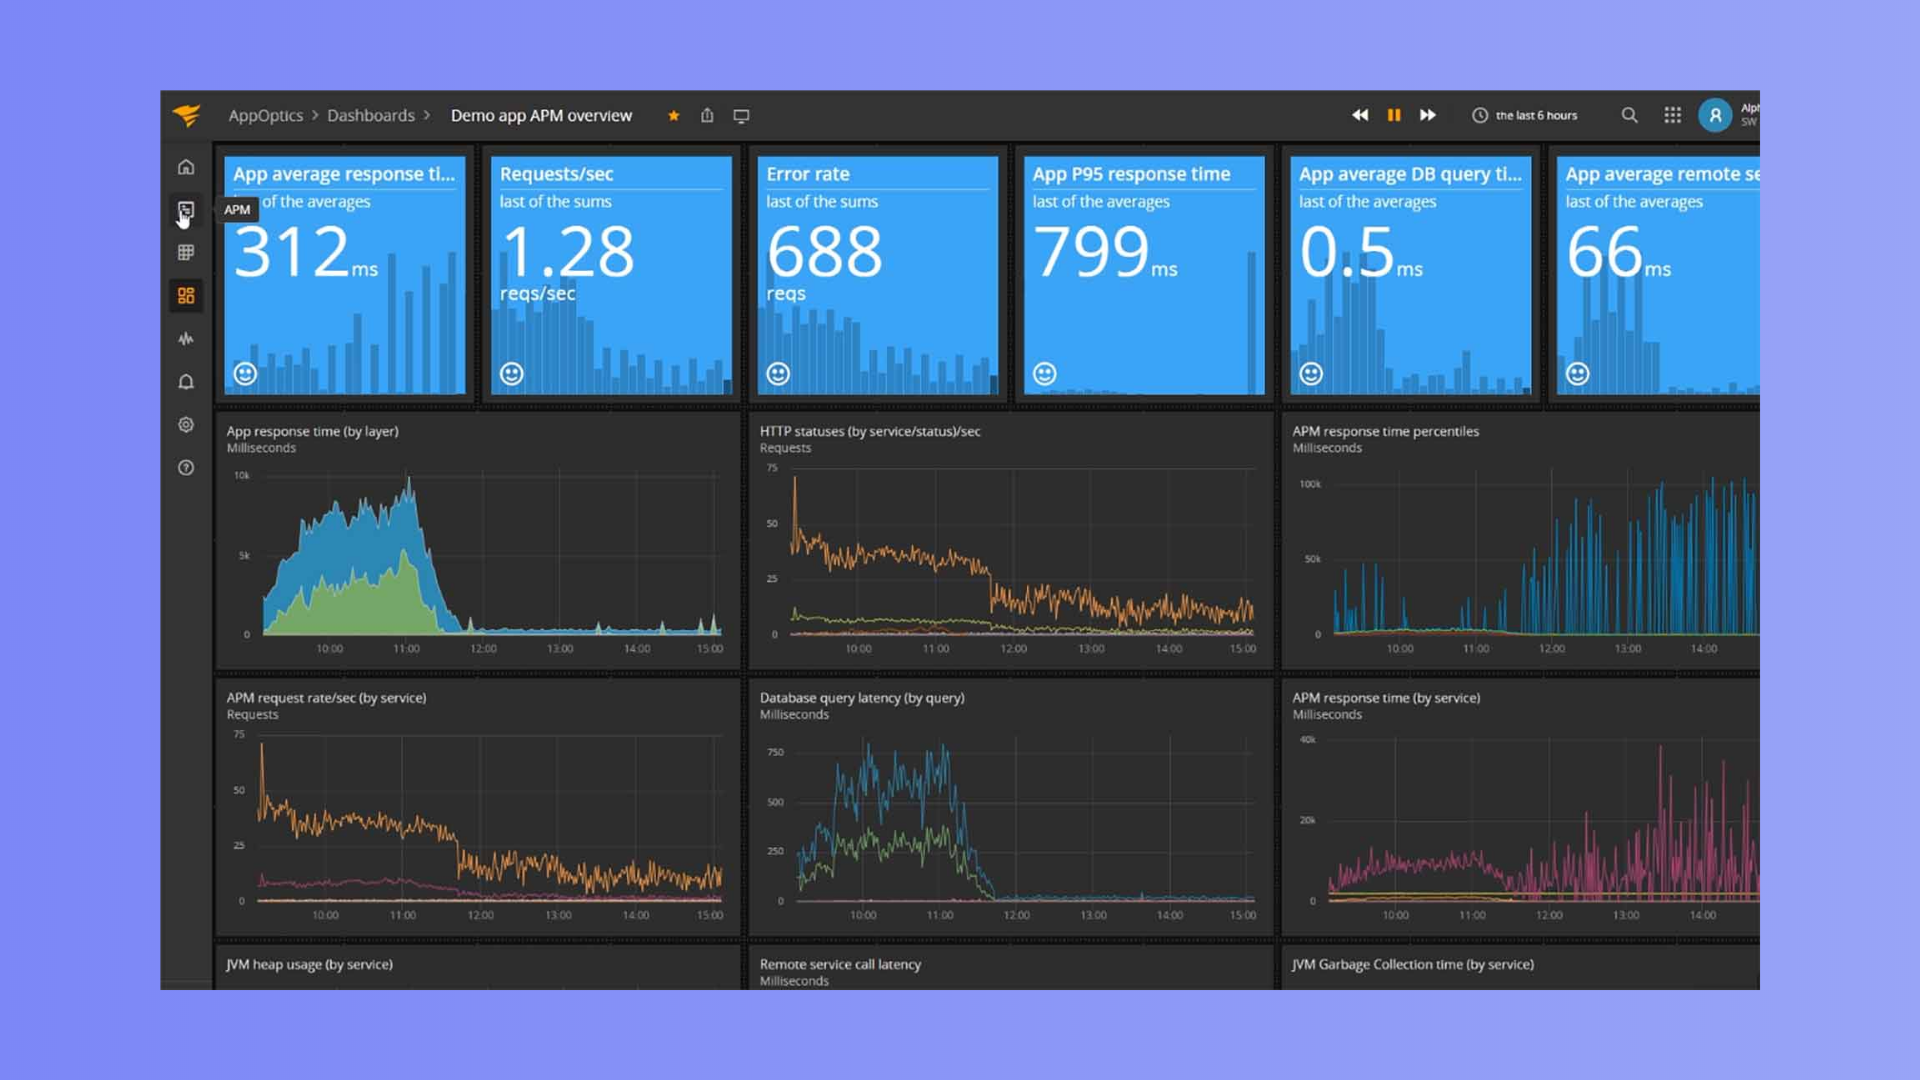Open the App P95 response time tile
Screen dimensions: 1920x1080
(1144, 275)
